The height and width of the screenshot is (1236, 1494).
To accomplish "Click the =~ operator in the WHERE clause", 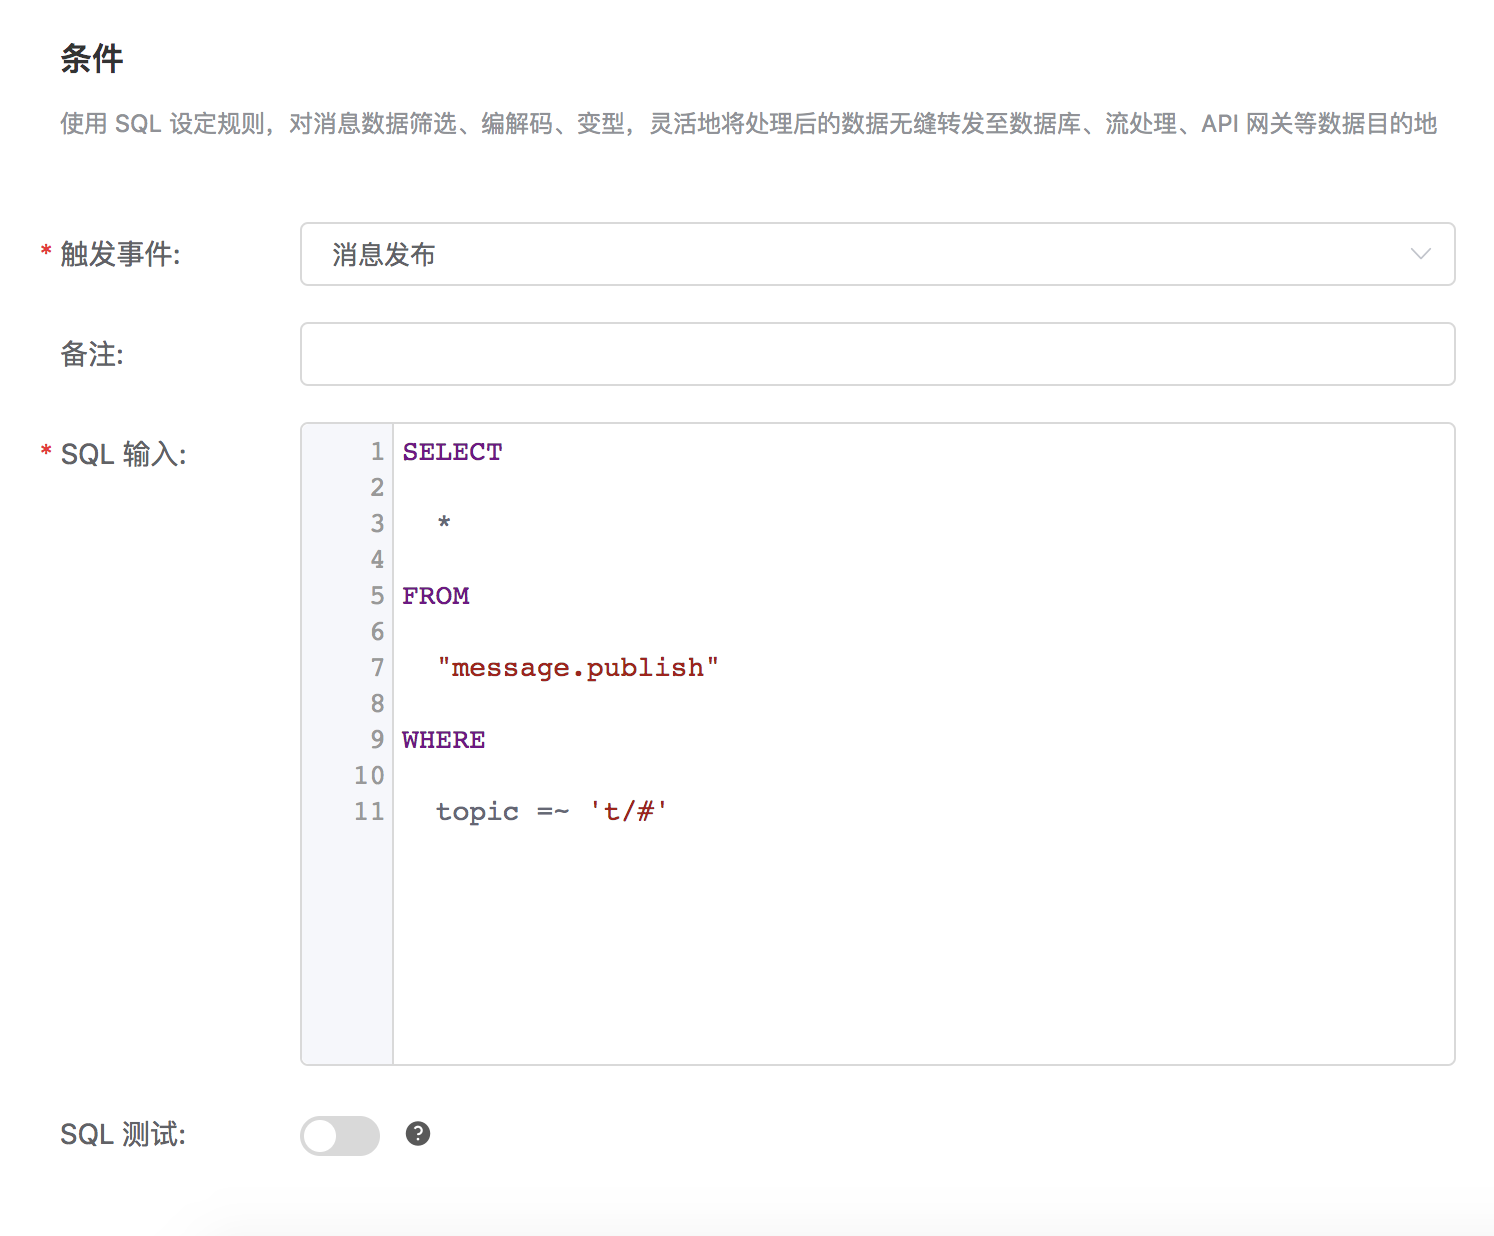I will [x=553, y=812].
